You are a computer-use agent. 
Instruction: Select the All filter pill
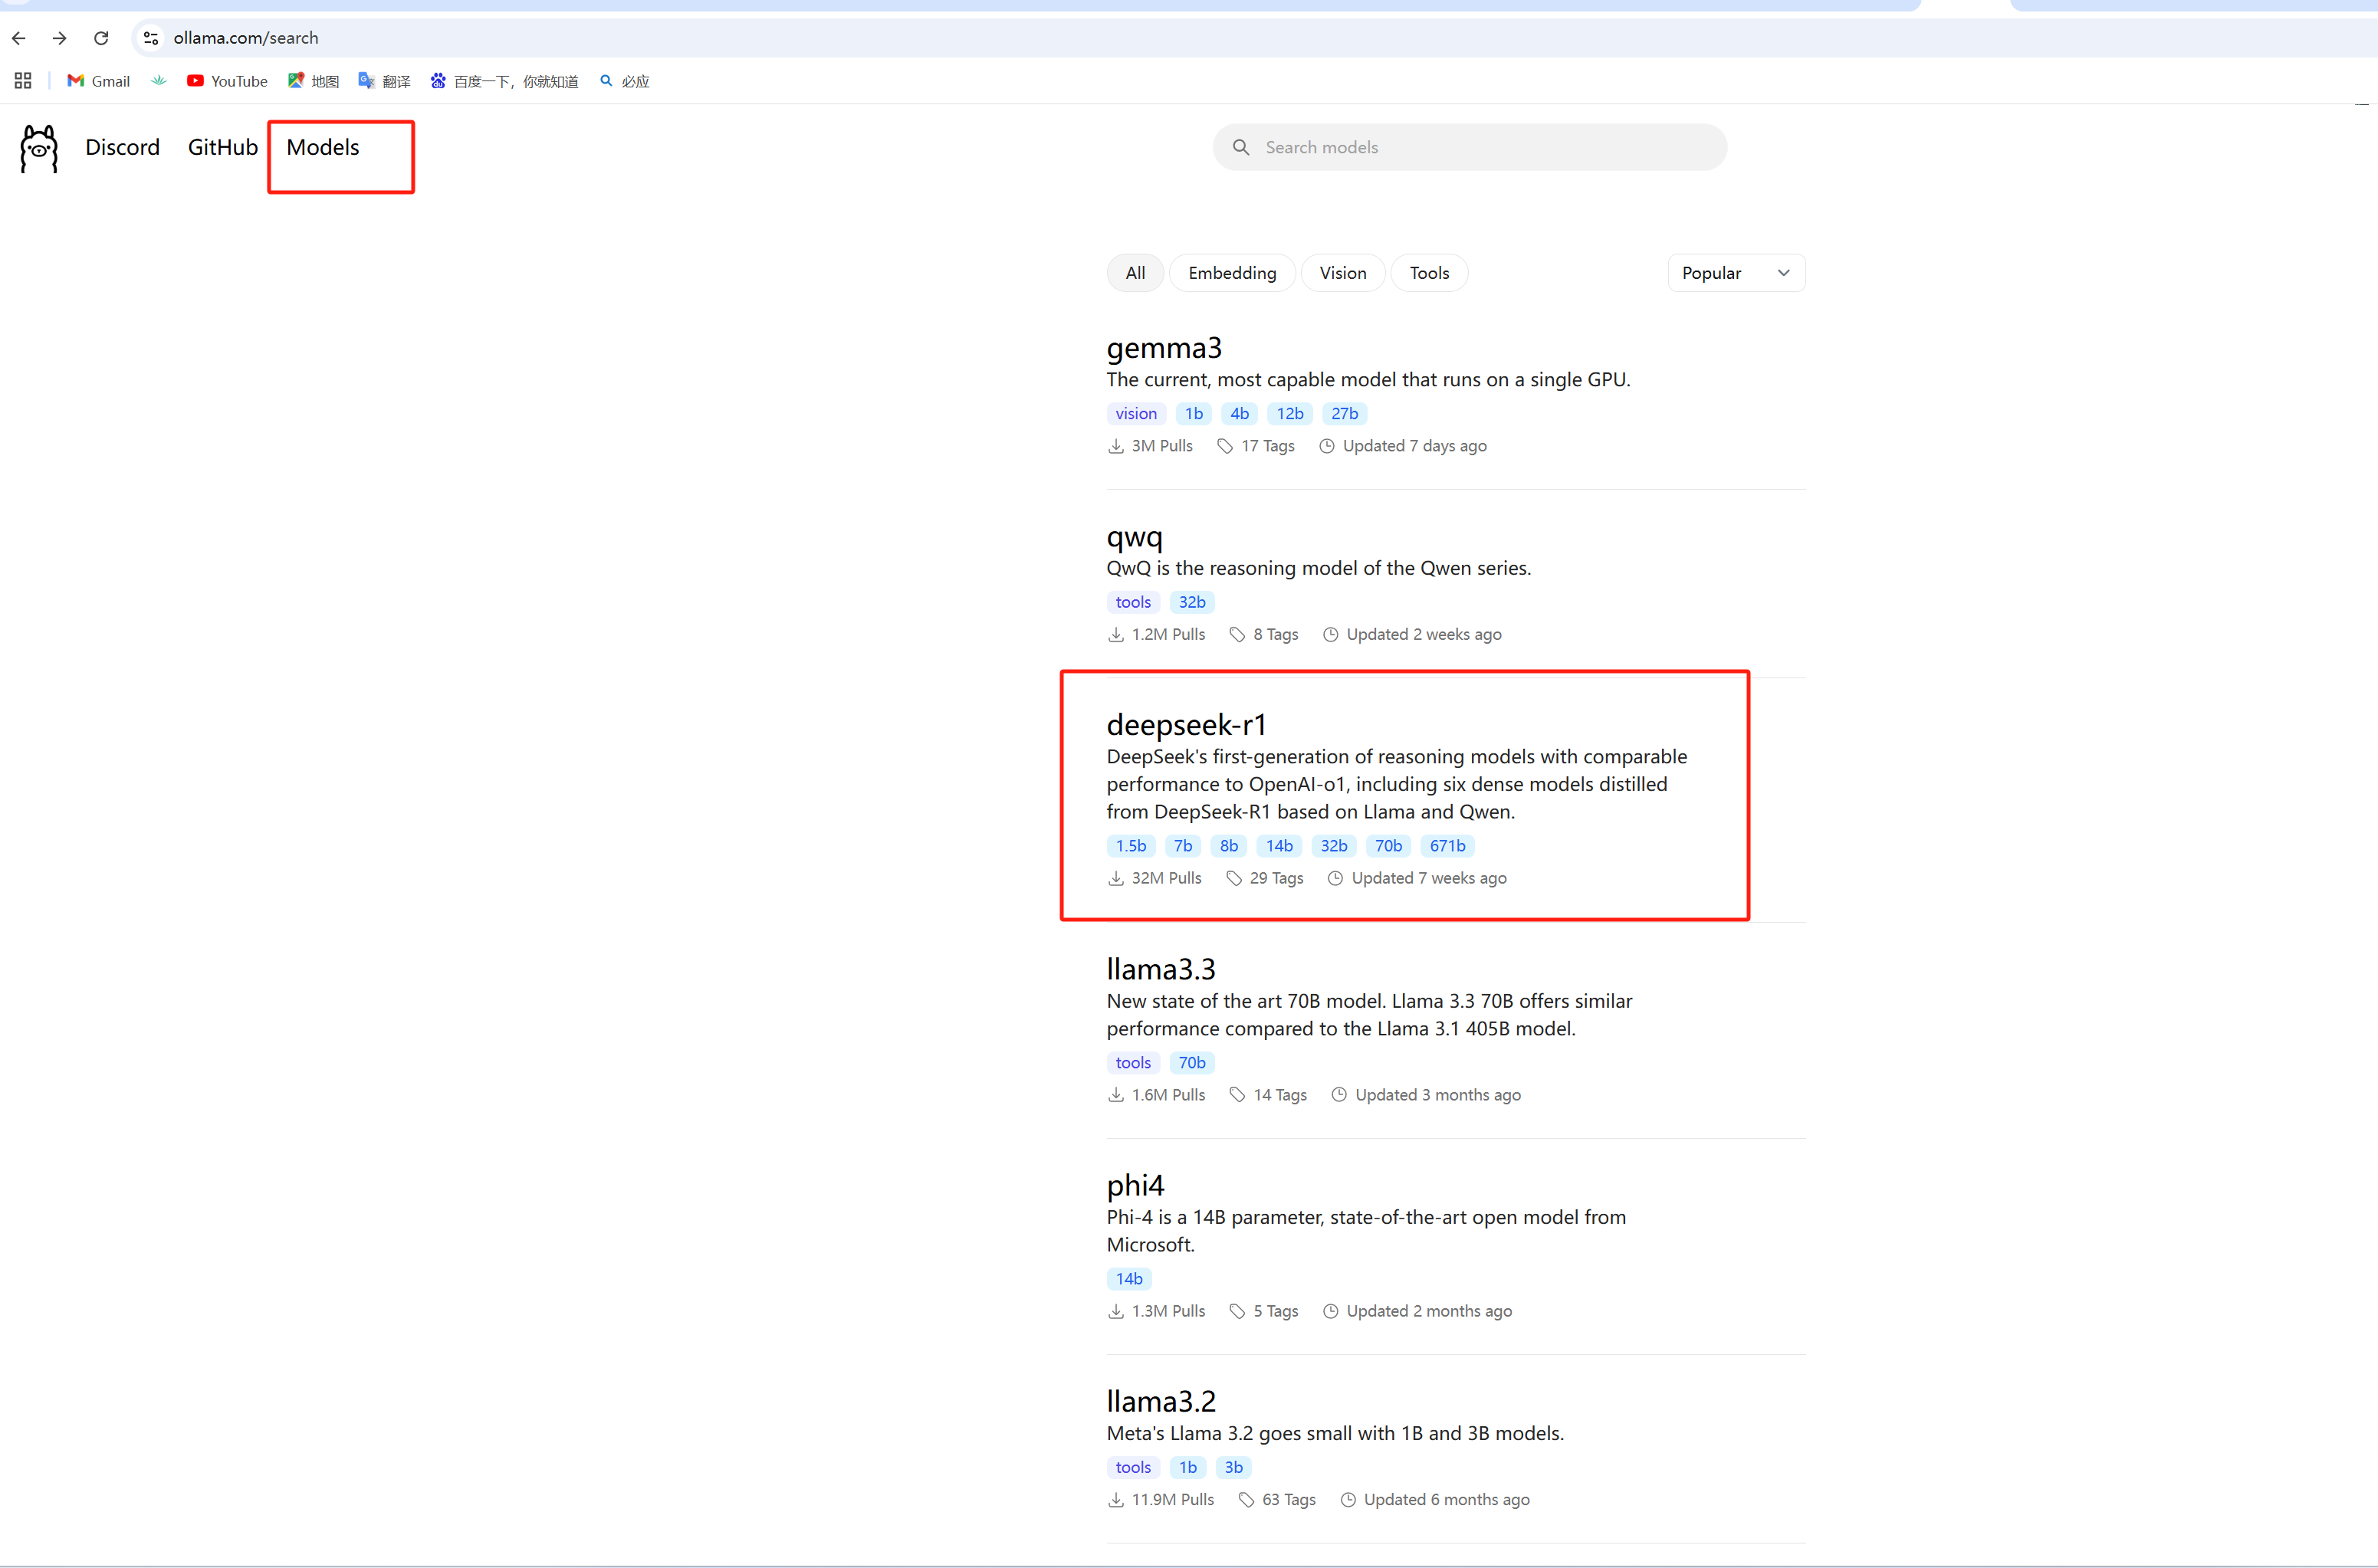pos(1135,273)
